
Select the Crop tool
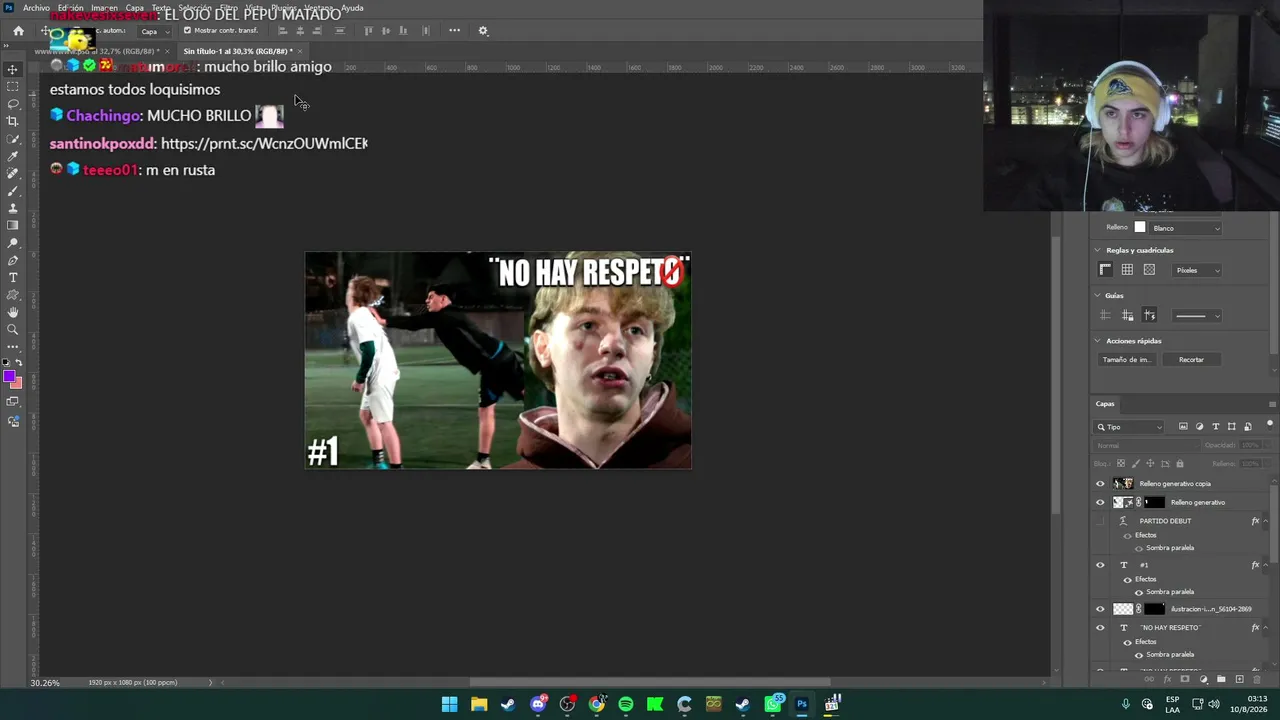coord(13,121)
